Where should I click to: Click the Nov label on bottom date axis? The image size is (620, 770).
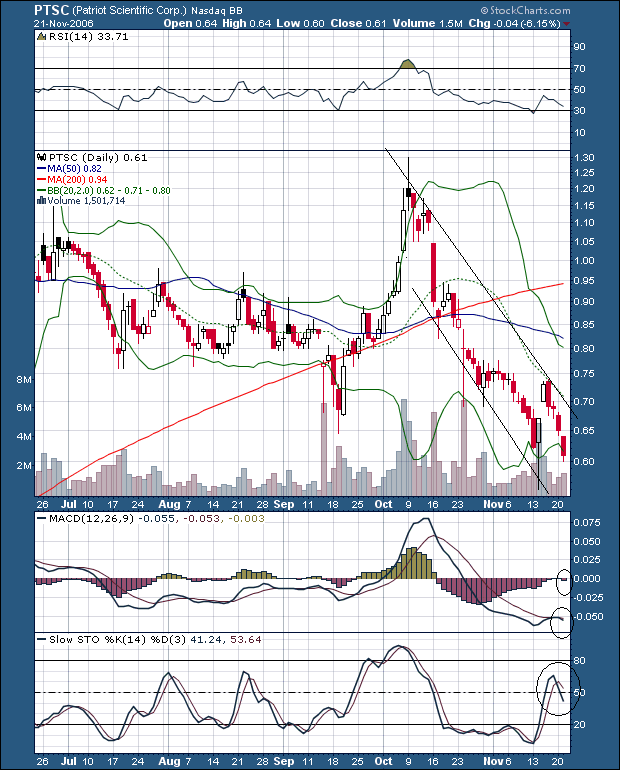click(x=494, y=761)
